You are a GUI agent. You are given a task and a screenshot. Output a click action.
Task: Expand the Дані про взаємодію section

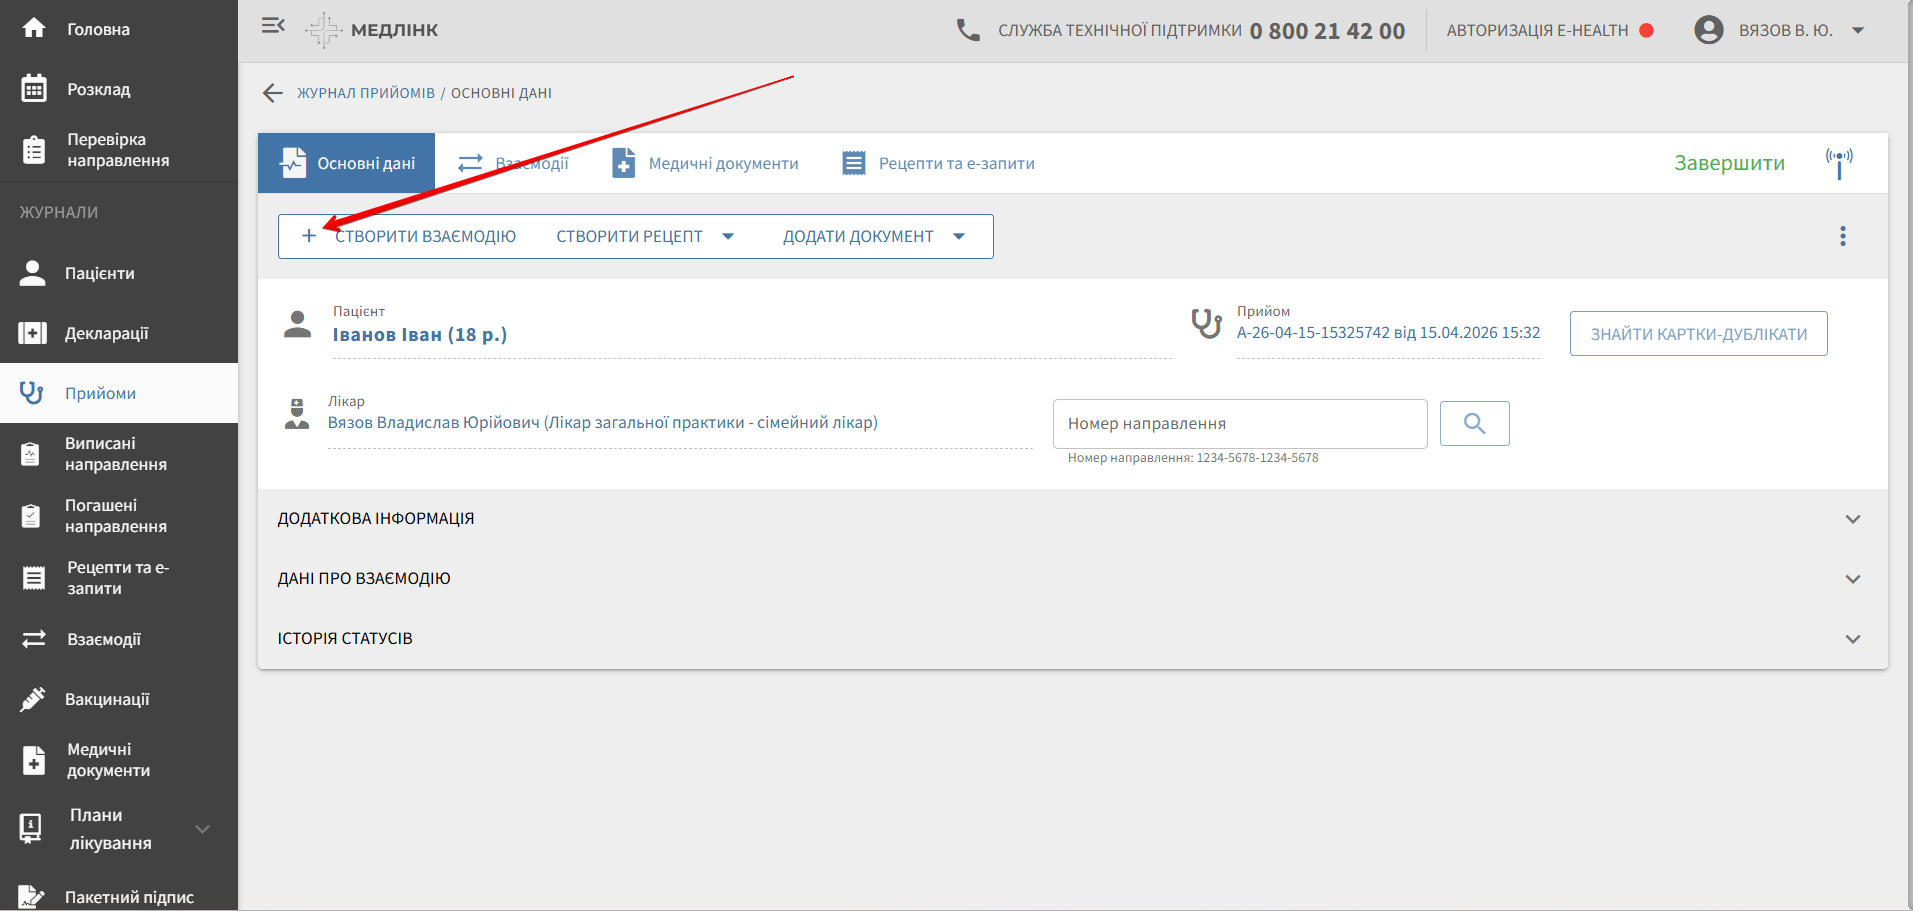click(x=1852, y=579)
